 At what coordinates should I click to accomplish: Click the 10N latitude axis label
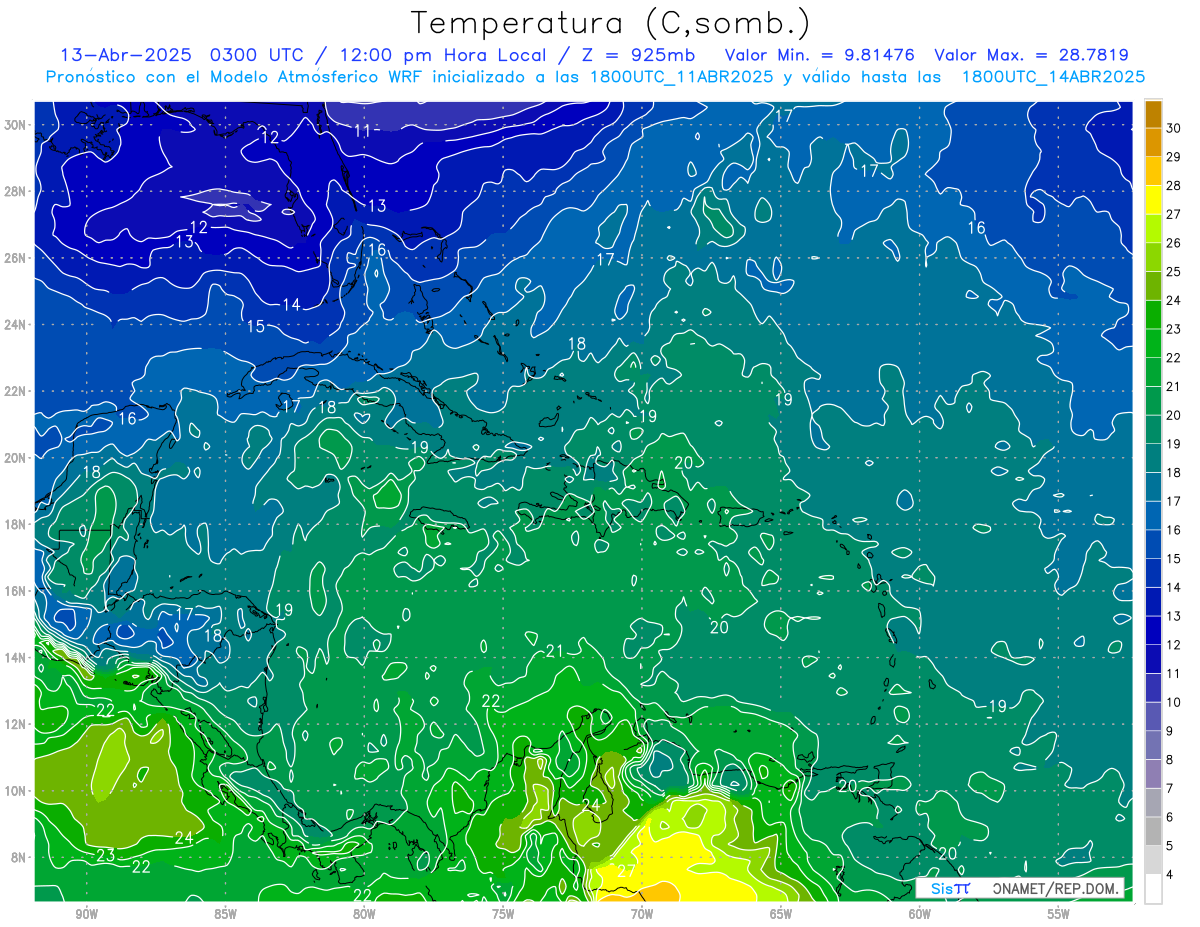[x=17, y=790]
